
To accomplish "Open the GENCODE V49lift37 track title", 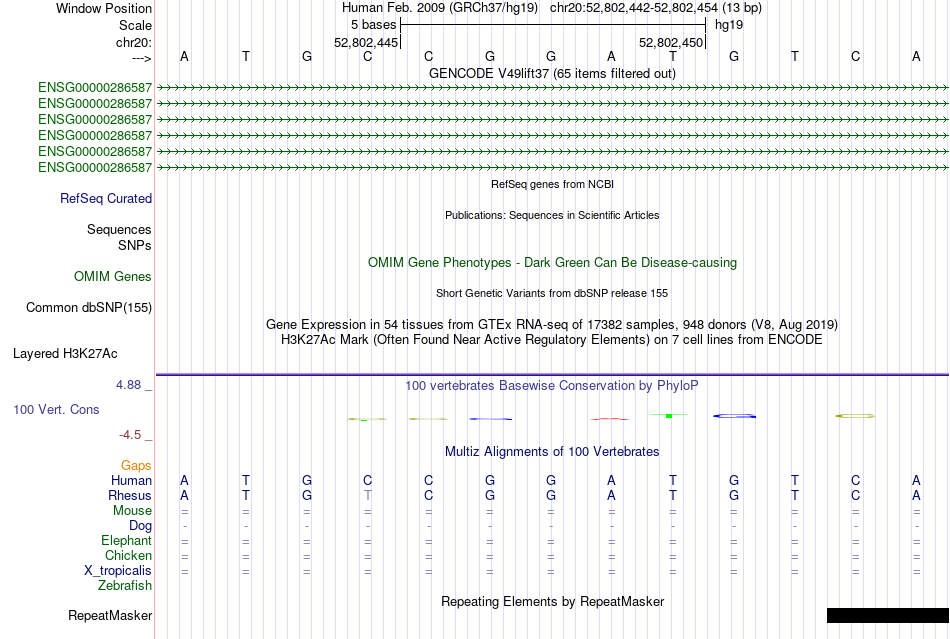I will point(552,73).
